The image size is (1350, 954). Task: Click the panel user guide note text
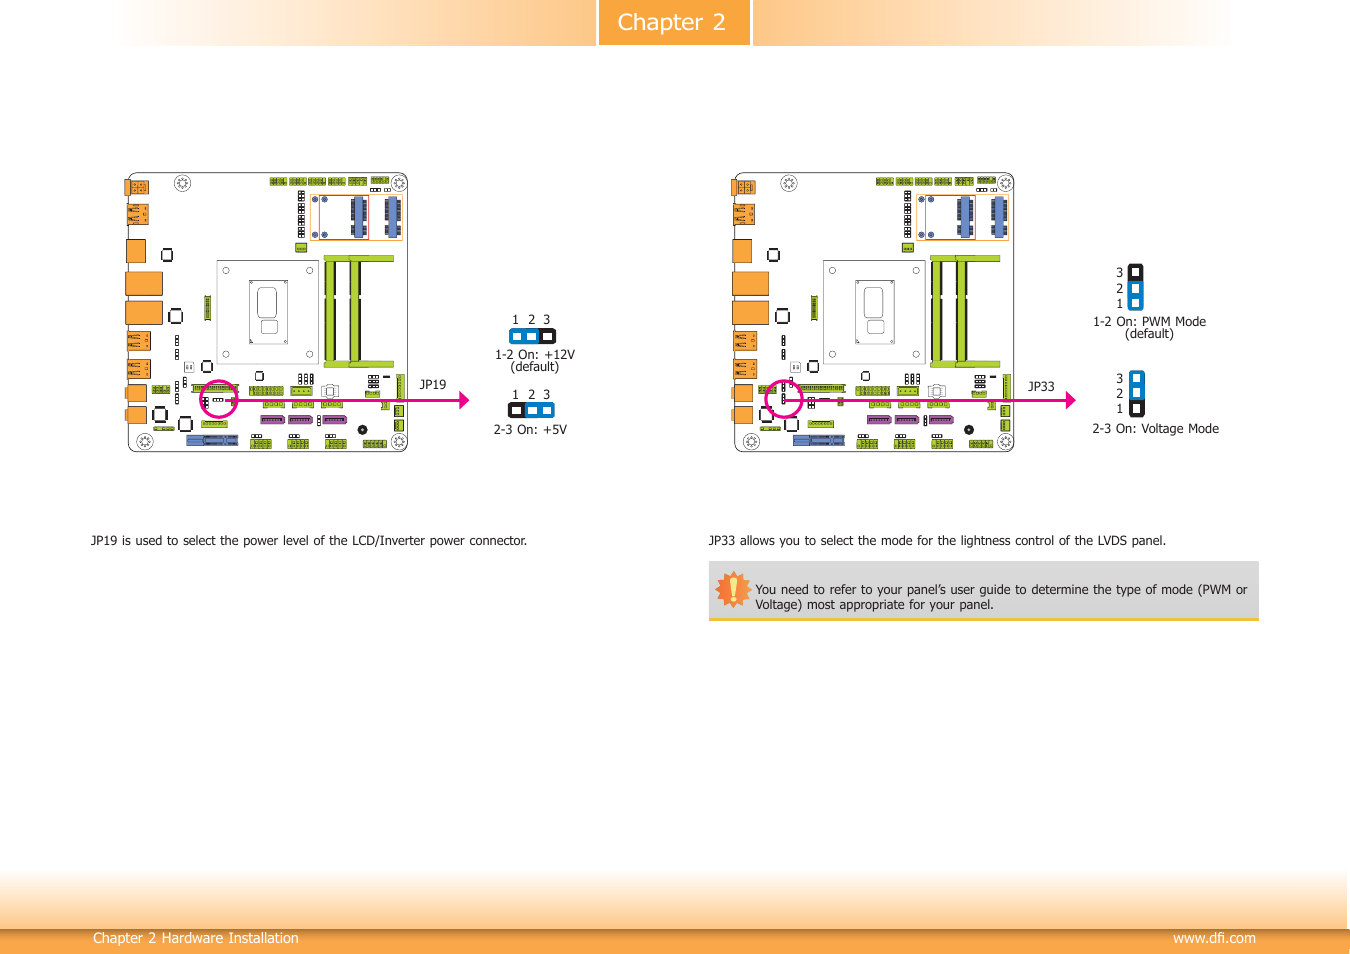coord(1001,597)
